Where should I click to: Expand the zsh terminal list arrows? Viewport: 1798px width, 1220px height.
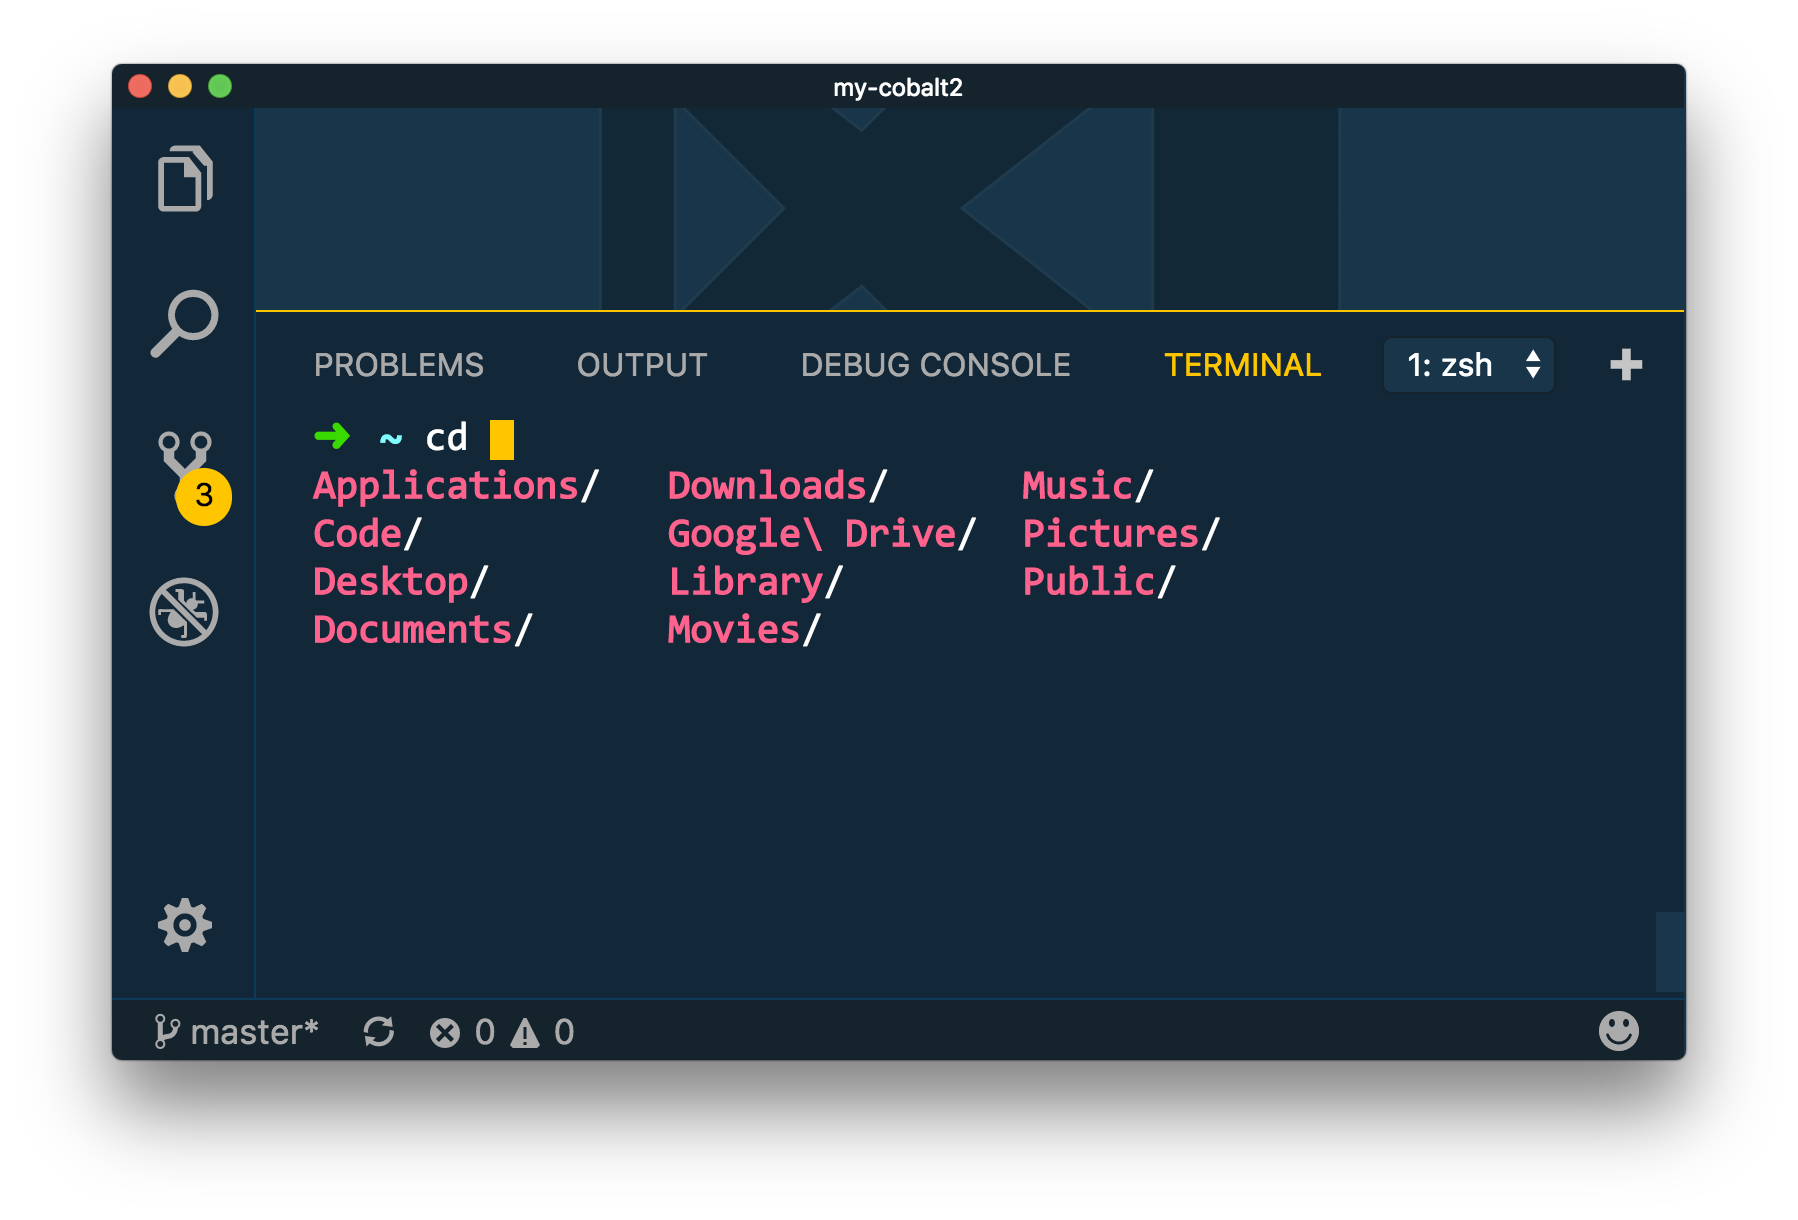pos(1534,365)
